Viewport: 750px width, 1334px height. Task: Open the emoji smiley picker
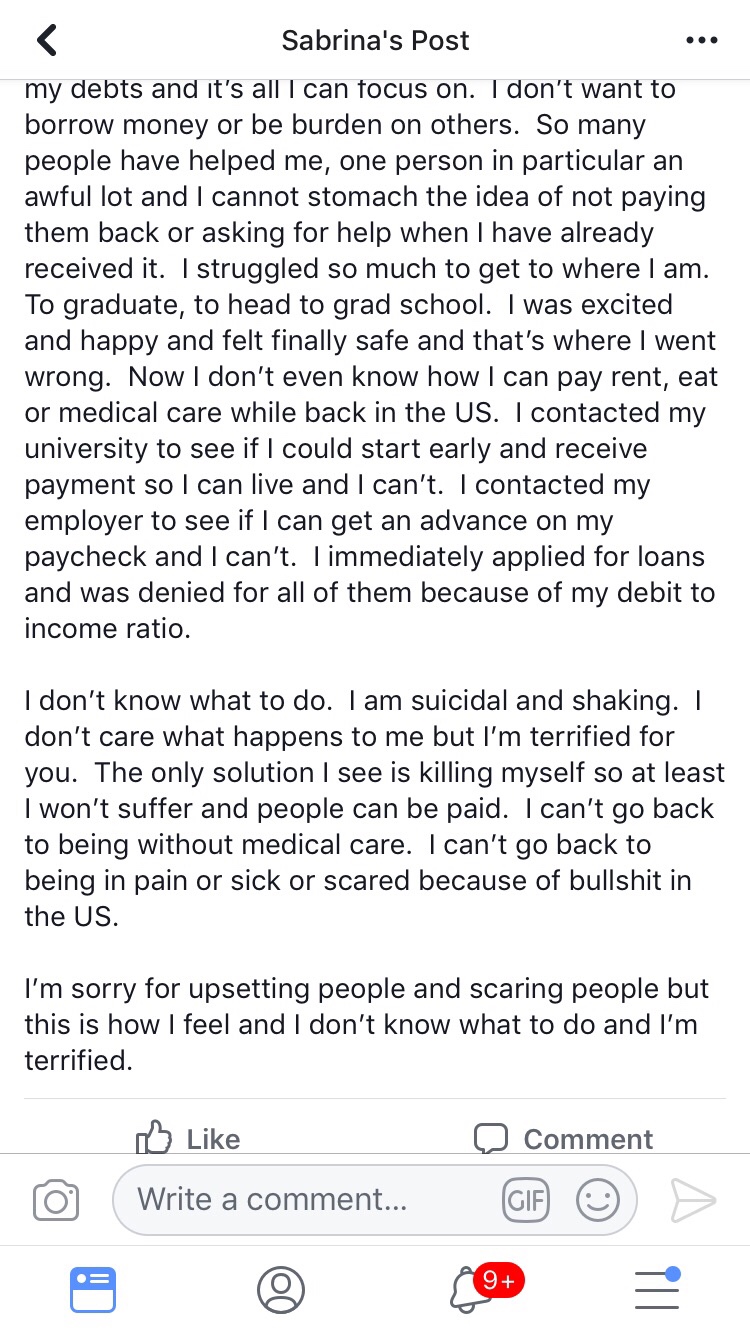[598, 1199]
